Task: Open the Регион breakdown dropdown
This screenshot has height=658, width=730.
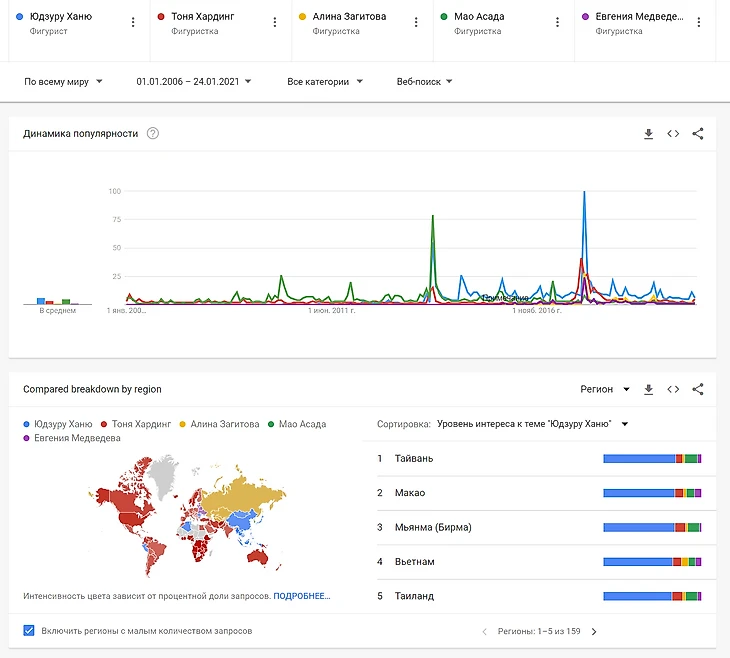Action: click(x=605, y=389)
